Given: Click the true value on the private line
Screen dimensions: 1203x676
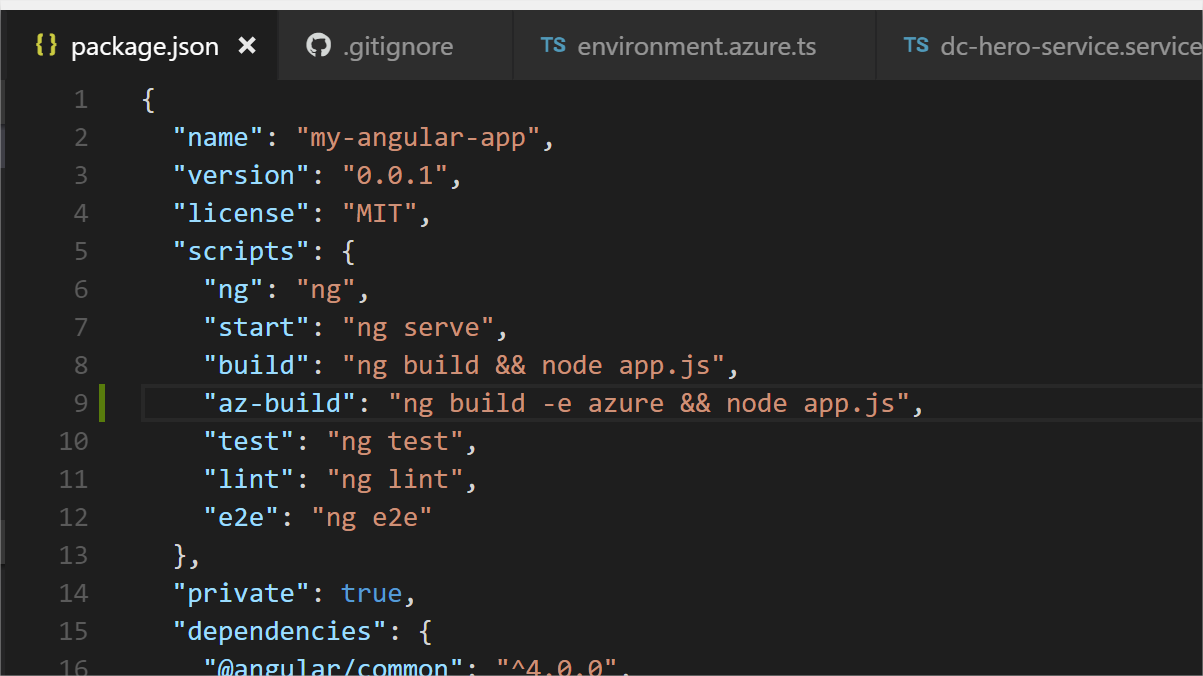Looking at the screenshot, I should (x=371, y=592).
